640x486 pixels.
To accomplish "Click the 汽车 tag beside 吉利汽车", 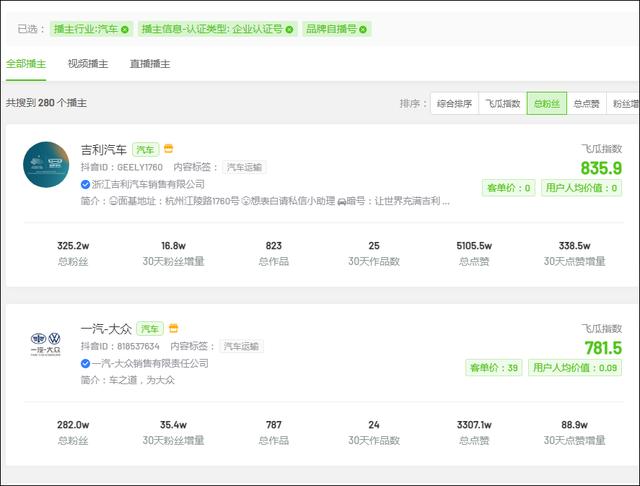I will 145,150.
